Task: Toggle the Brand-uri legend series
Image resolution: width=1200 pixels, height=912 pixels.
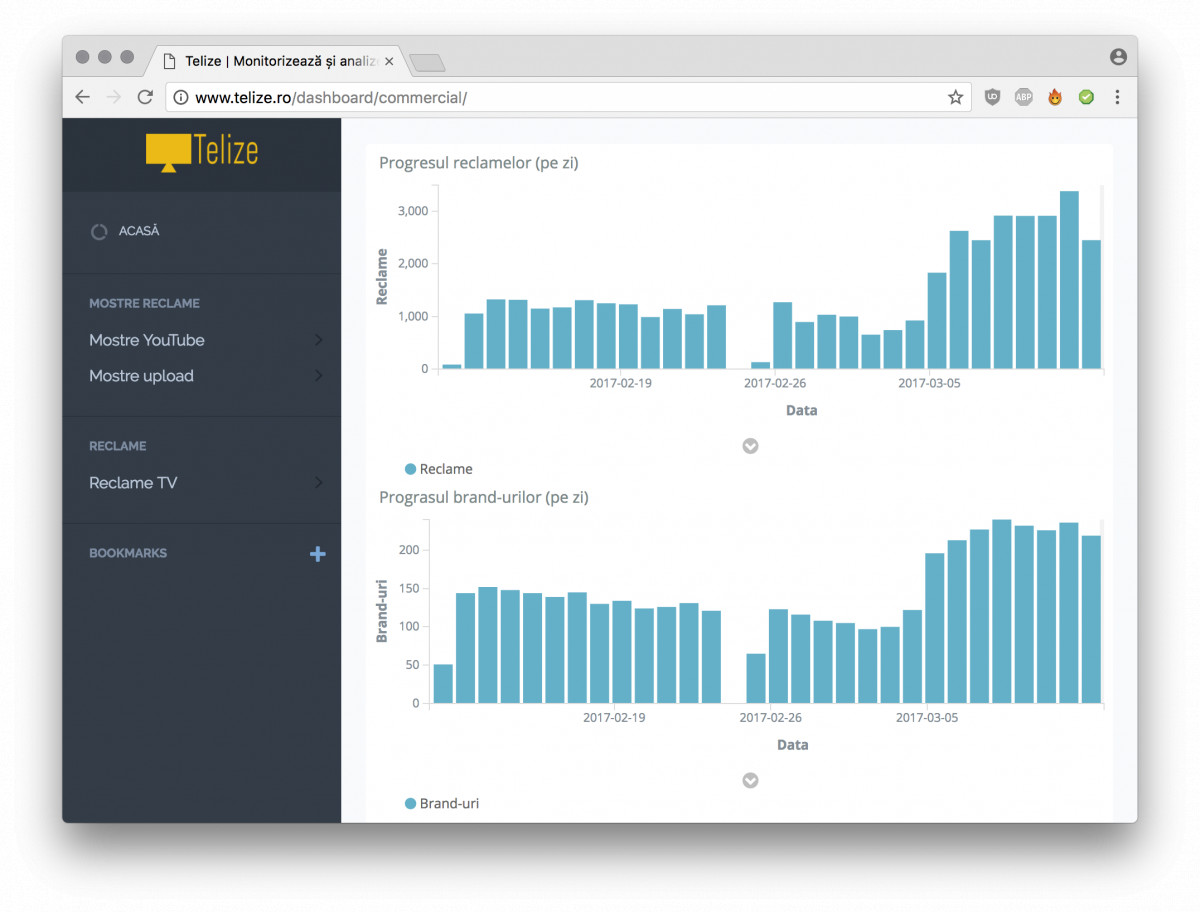Action: point(442,803)
